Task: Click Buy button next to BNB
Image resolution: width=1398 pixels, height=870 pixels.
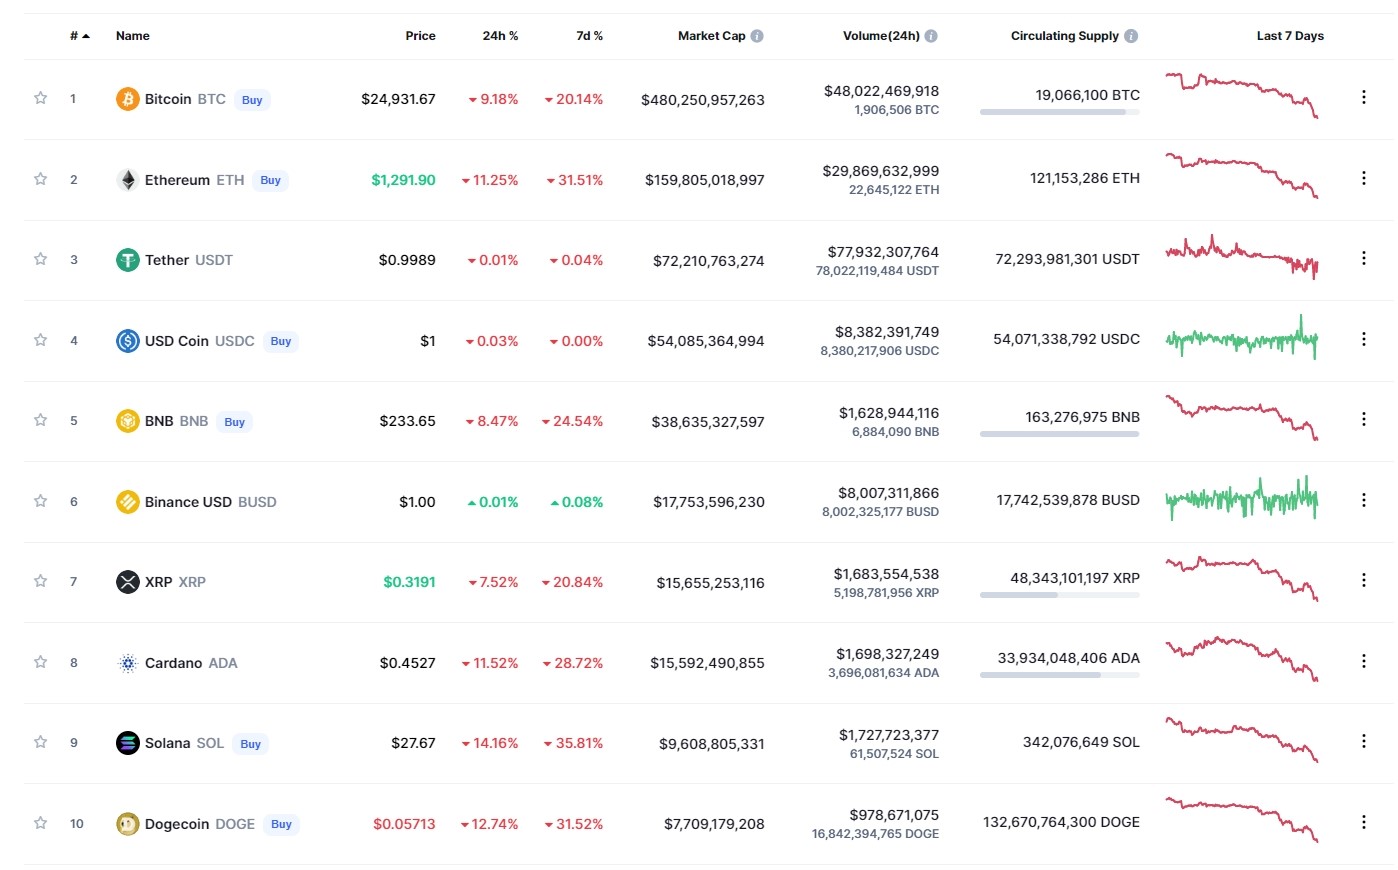Action: click(234, 422)
